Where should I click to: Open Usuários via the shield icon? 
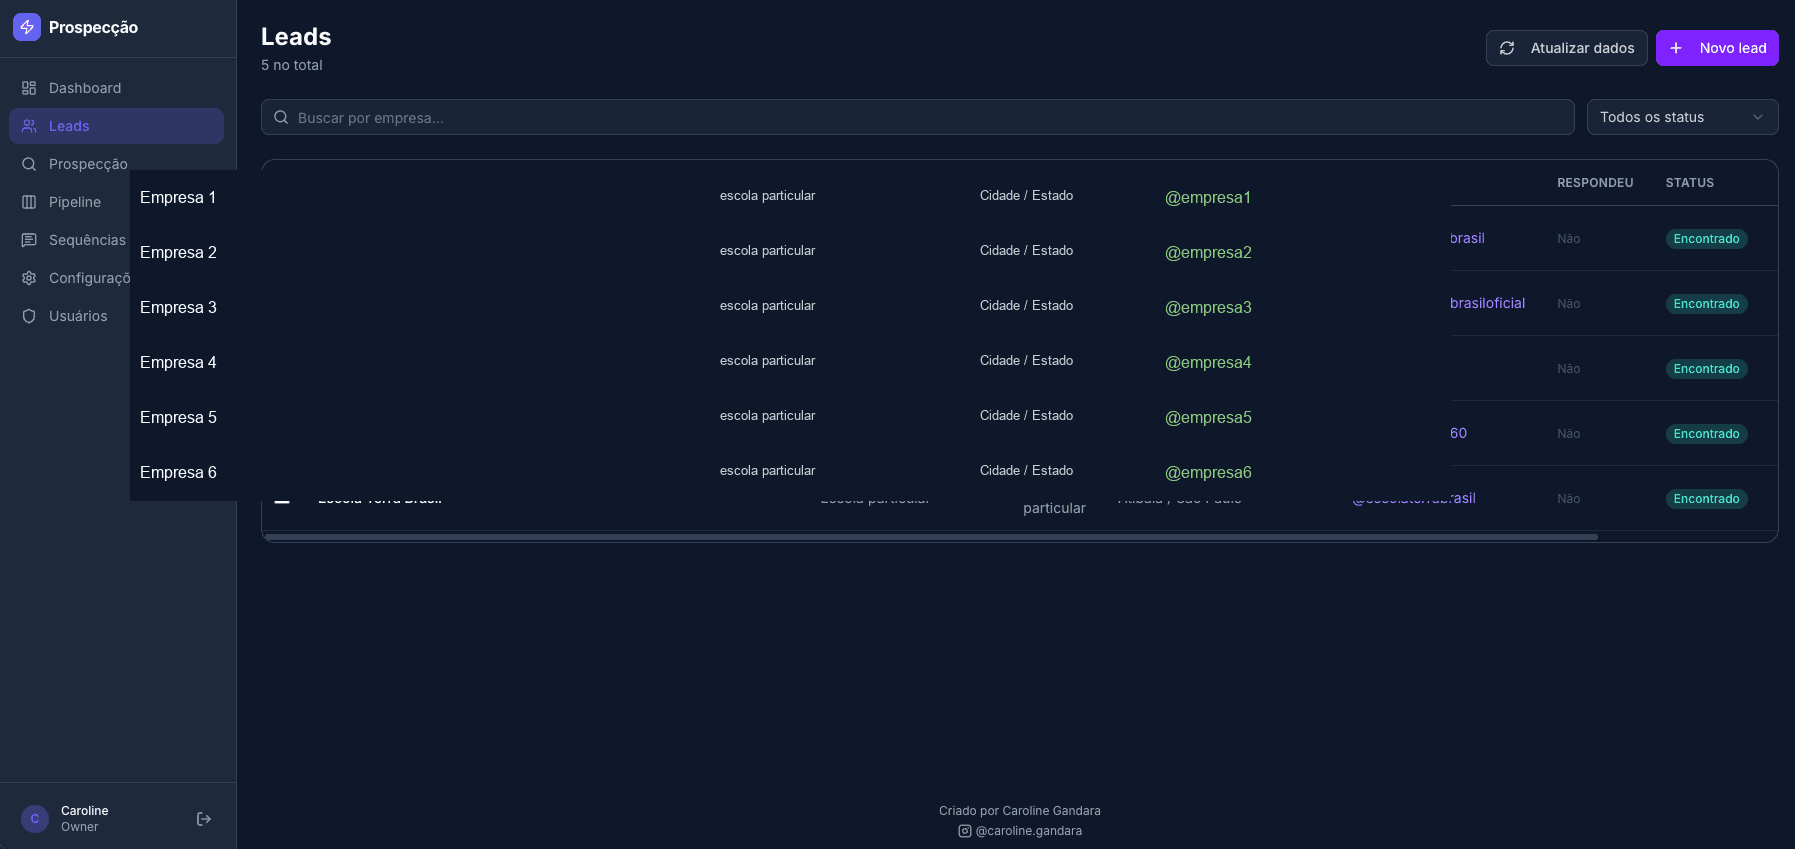pyautogui.click(x=29, y=316)
